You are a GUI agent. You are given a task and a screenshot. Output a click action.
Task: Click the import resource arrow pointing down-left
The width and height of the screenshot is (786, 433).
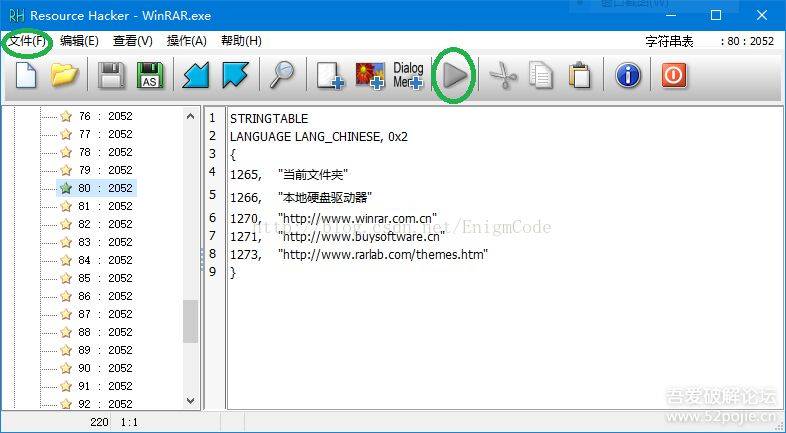click(195, 75)
